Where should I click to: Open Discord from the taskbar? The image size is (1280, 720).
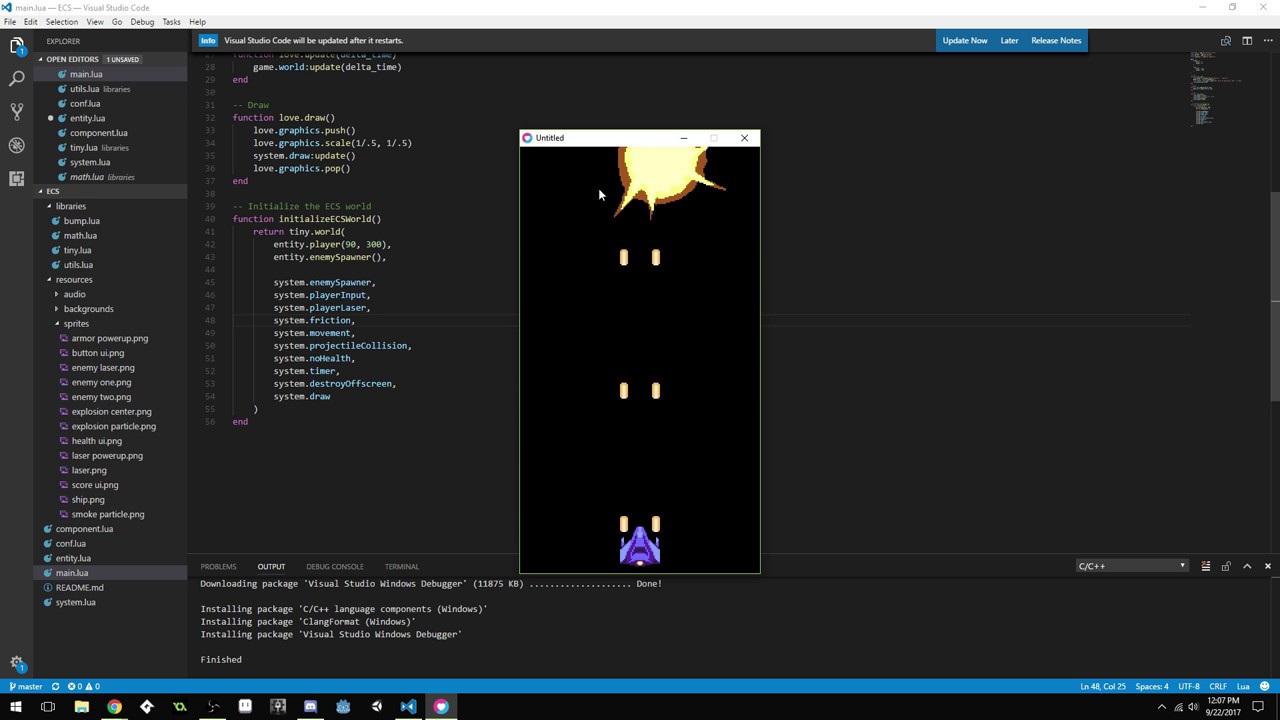click(x=310, y=707)
